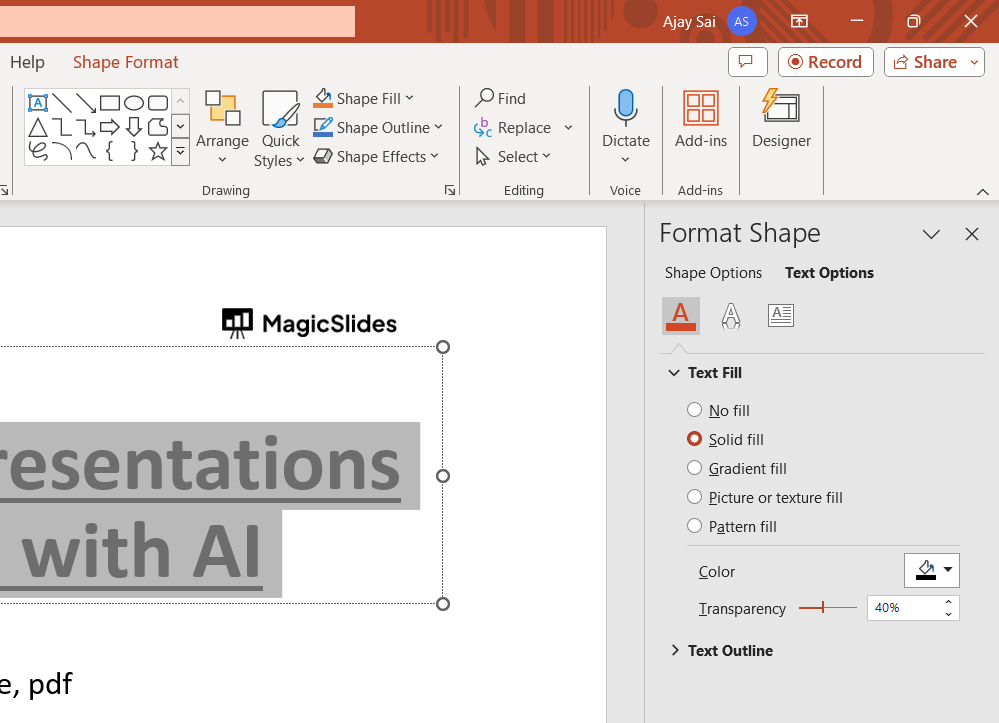Open the Textbox layout icon tab
This screenshot has width=999, height=723.
click(781, 316)
